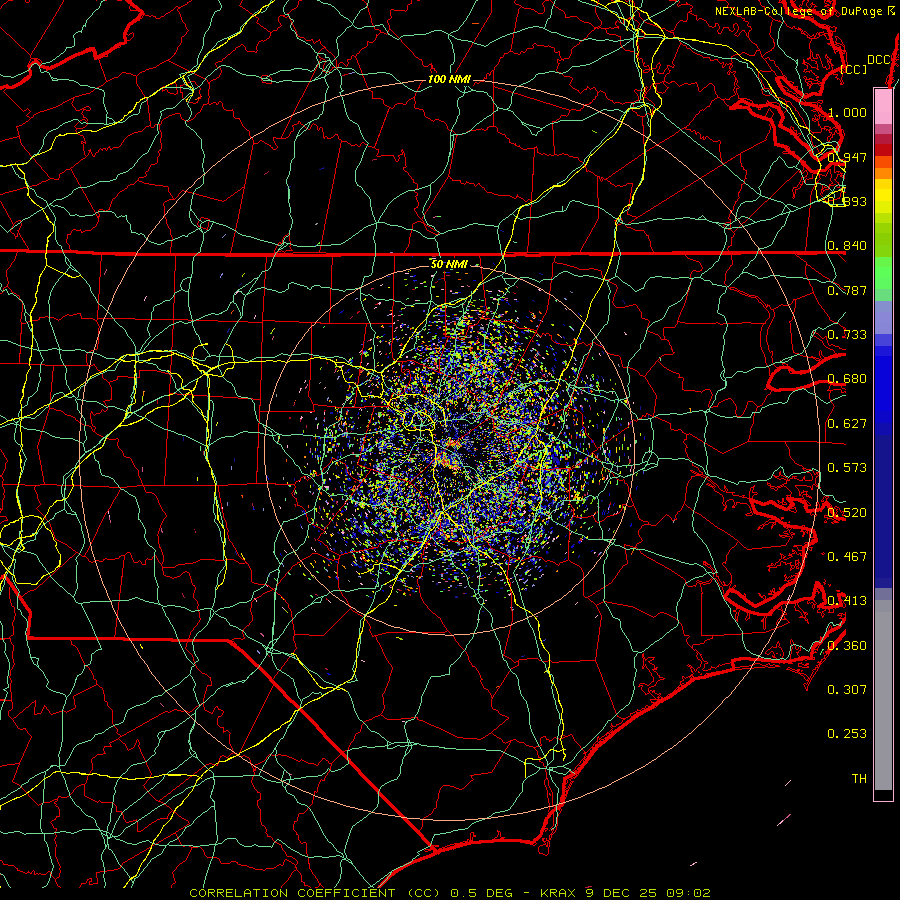Select the 0.840 legend value
900x900 pixels.
tap(847, 246)
